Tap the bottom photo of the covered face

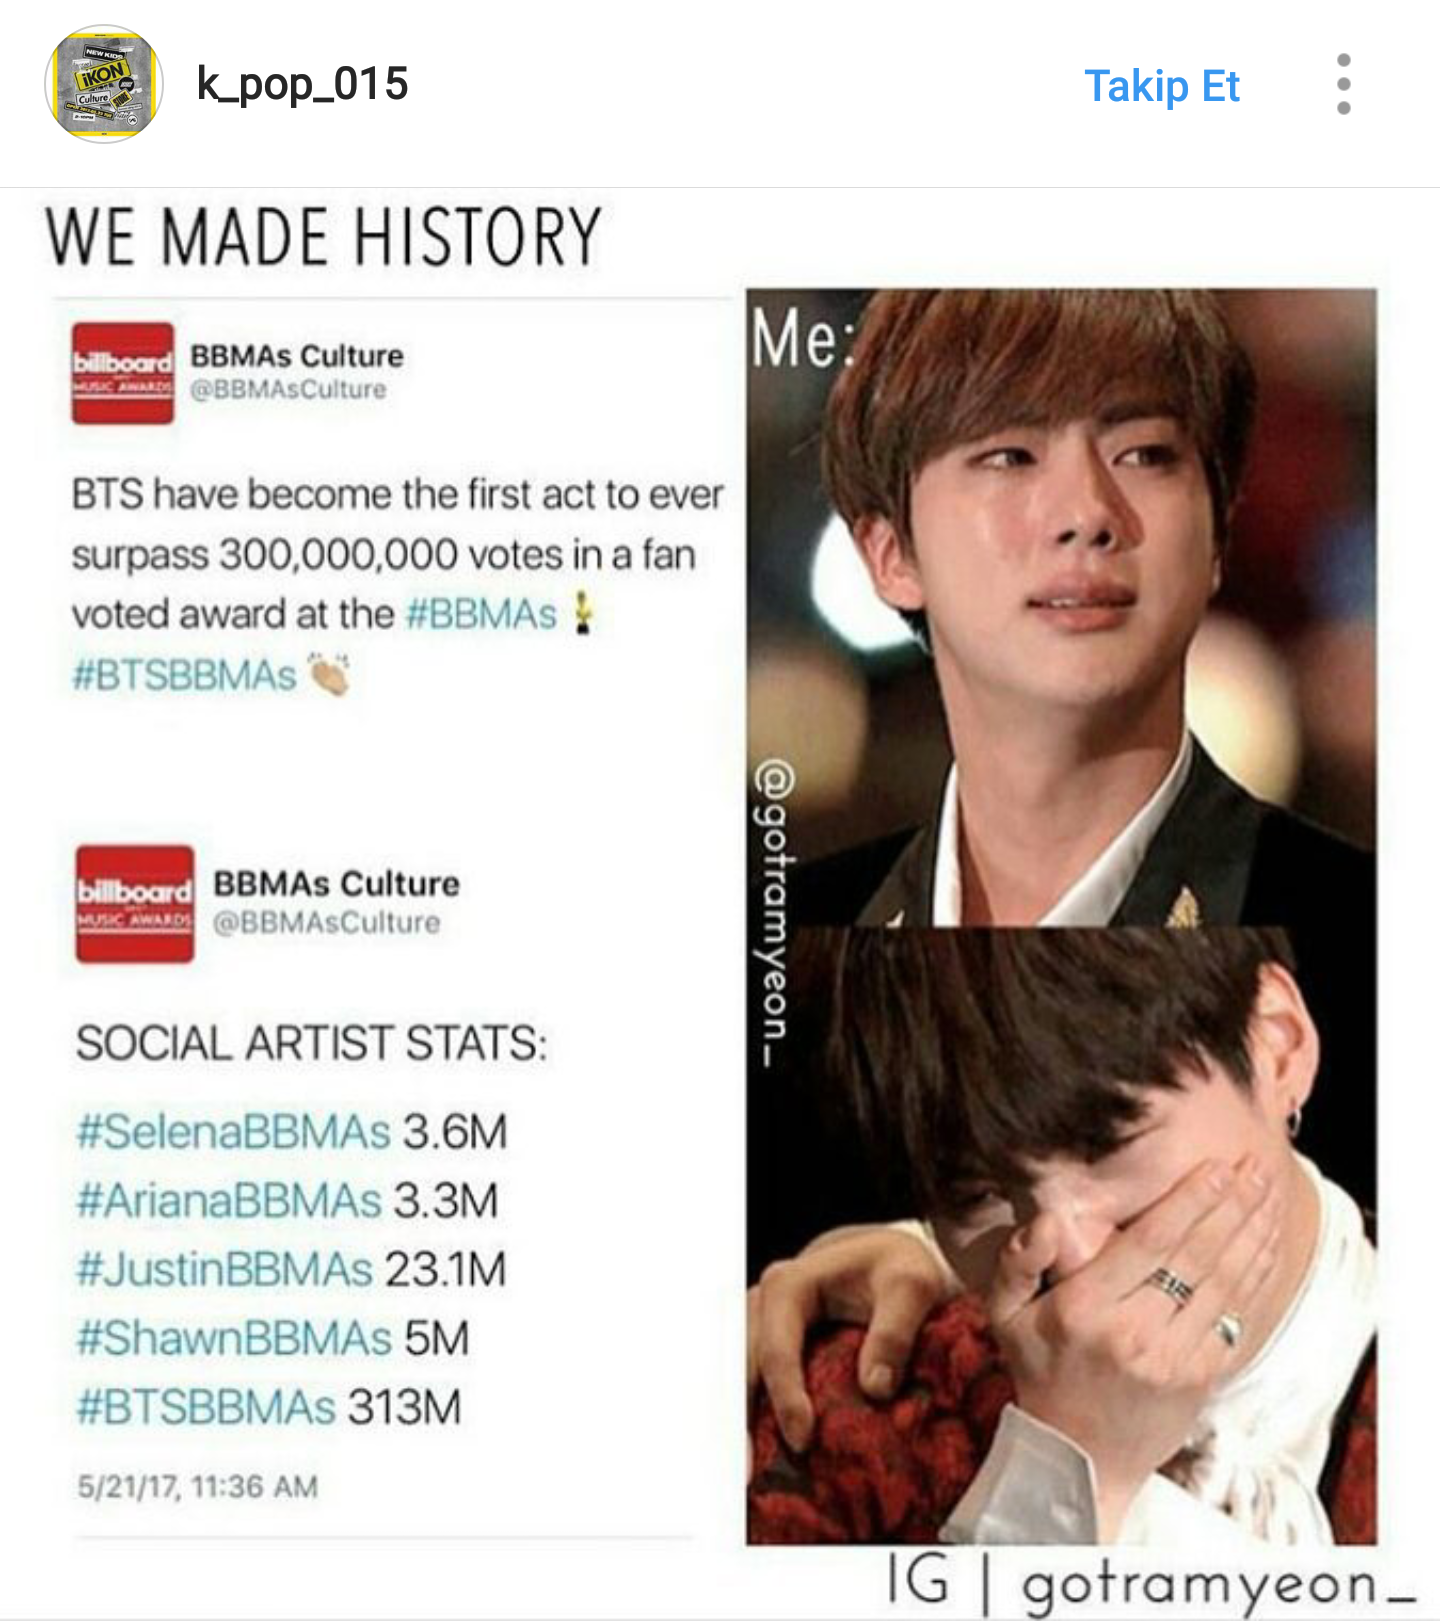click(1061, 1235)
